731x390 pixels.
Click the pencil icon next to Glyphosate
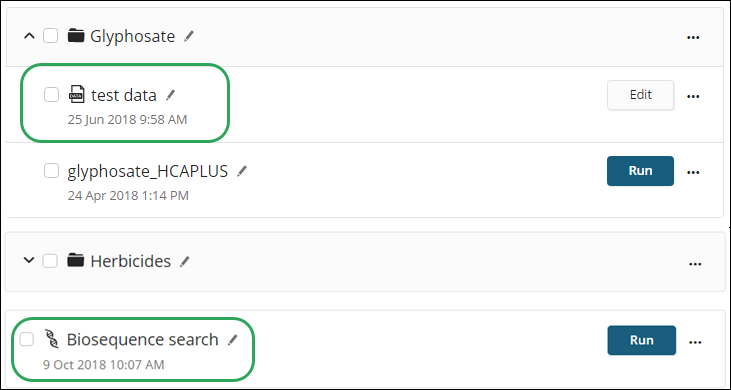pyautogui.click(x=189, y=36)
